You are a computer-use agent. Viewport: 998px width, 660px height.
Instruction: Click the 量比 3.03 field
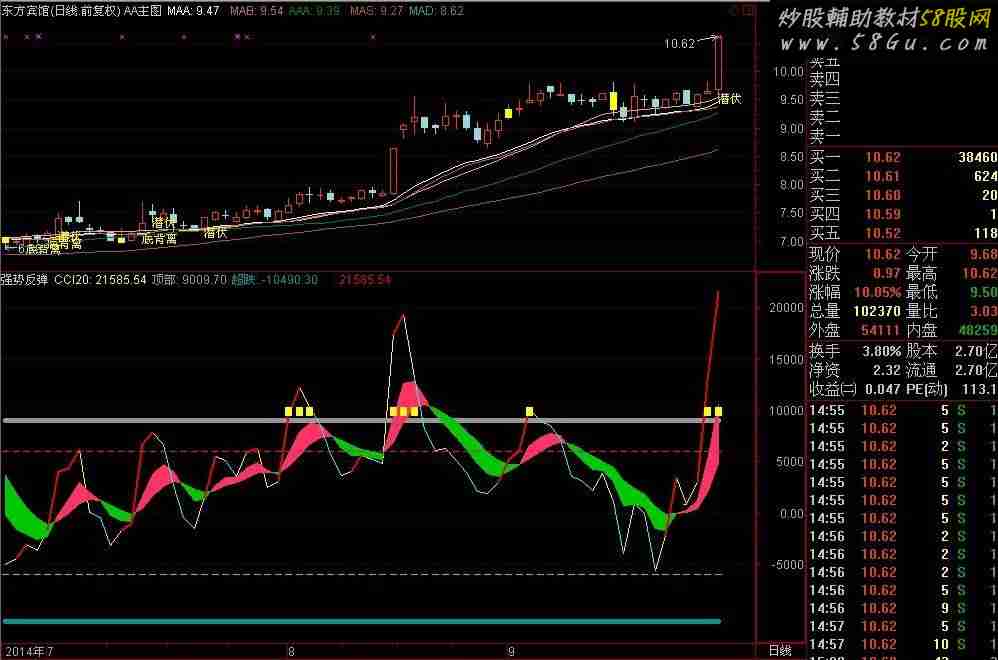point(952,311)
